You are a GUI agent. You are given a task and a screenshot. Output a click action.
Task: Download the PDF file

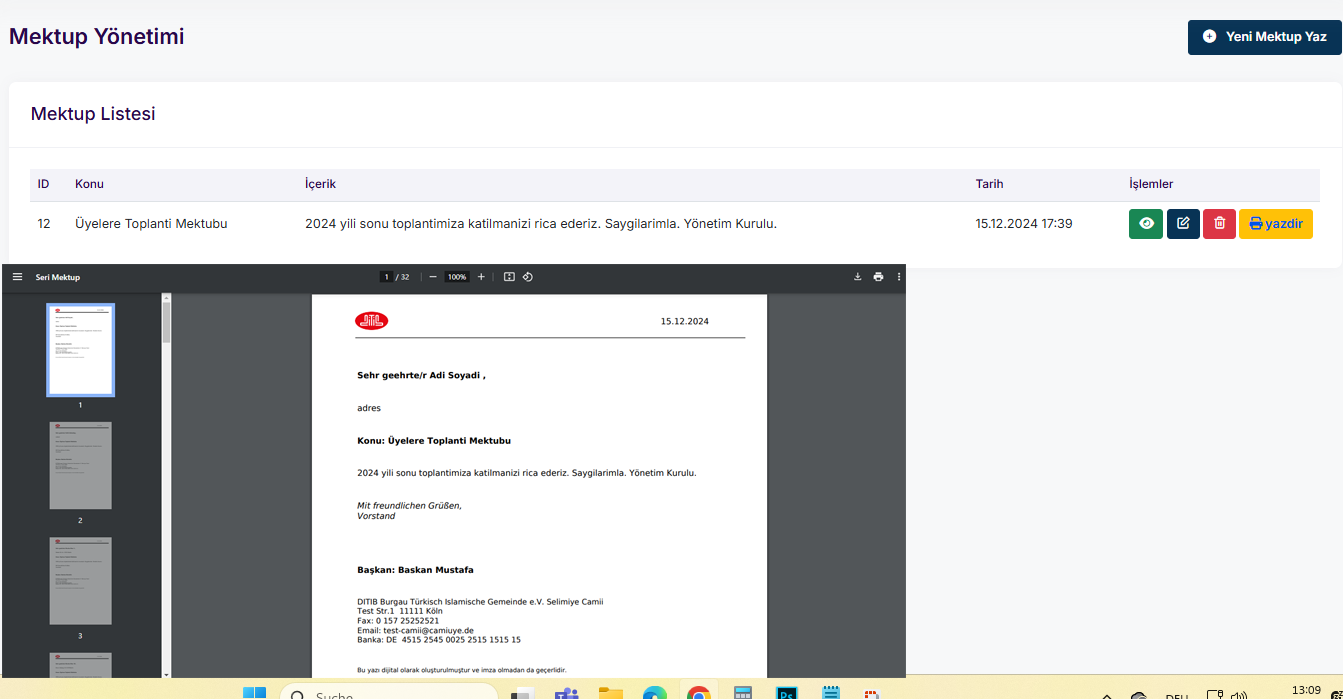(x=857, y=277)
